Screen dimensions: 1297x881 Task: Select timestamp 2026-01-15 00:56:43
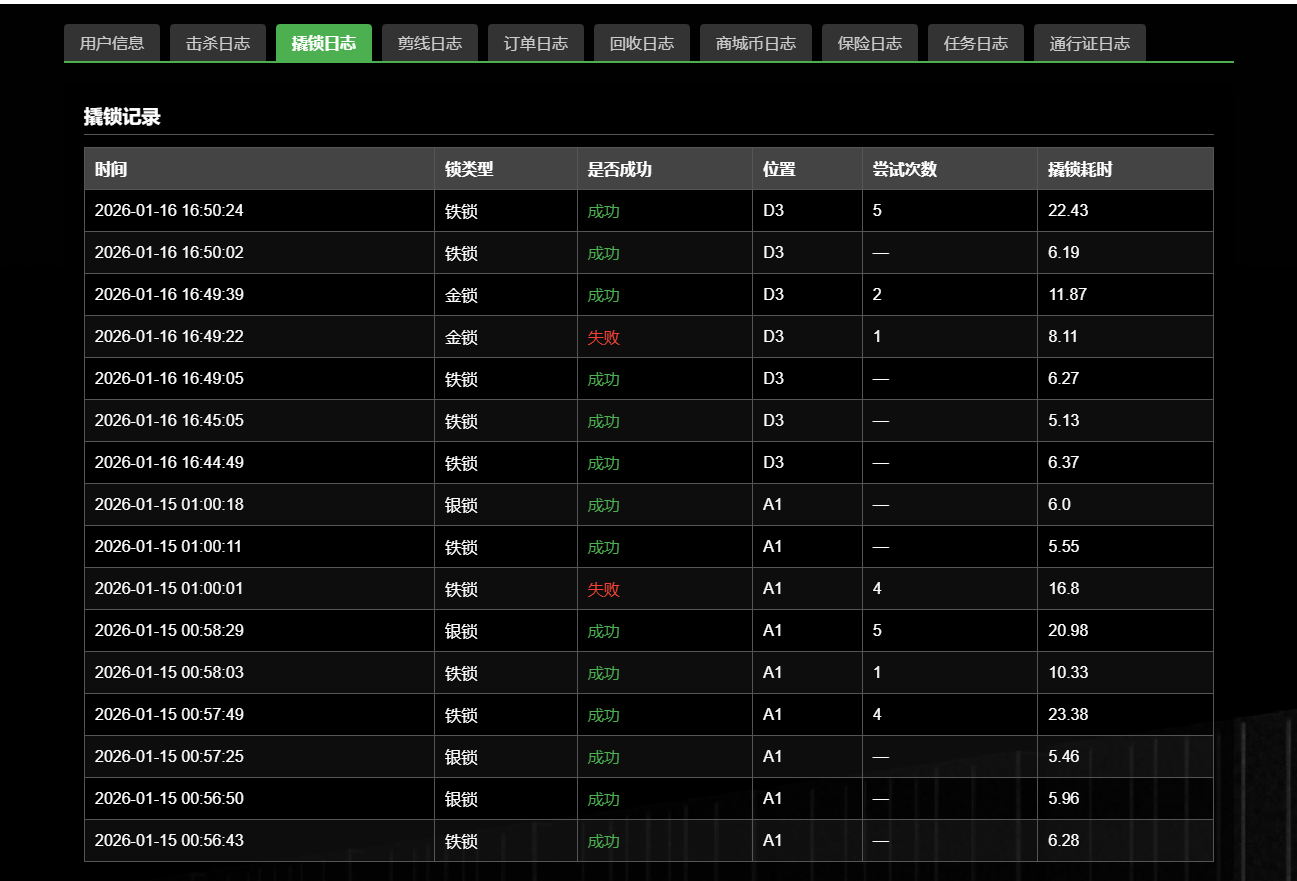(169, 841)
